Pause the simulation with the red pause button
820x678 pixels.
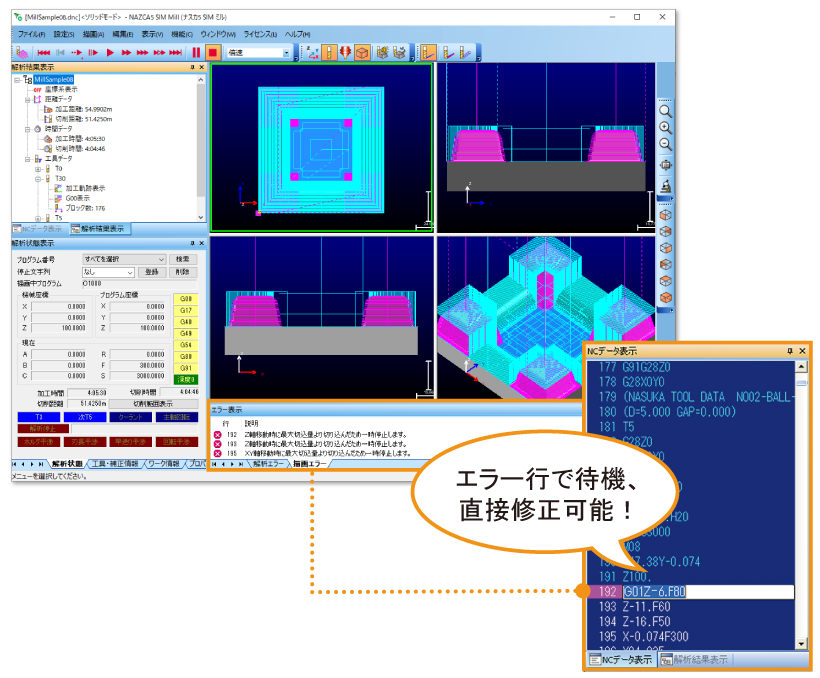pos(196,52)
